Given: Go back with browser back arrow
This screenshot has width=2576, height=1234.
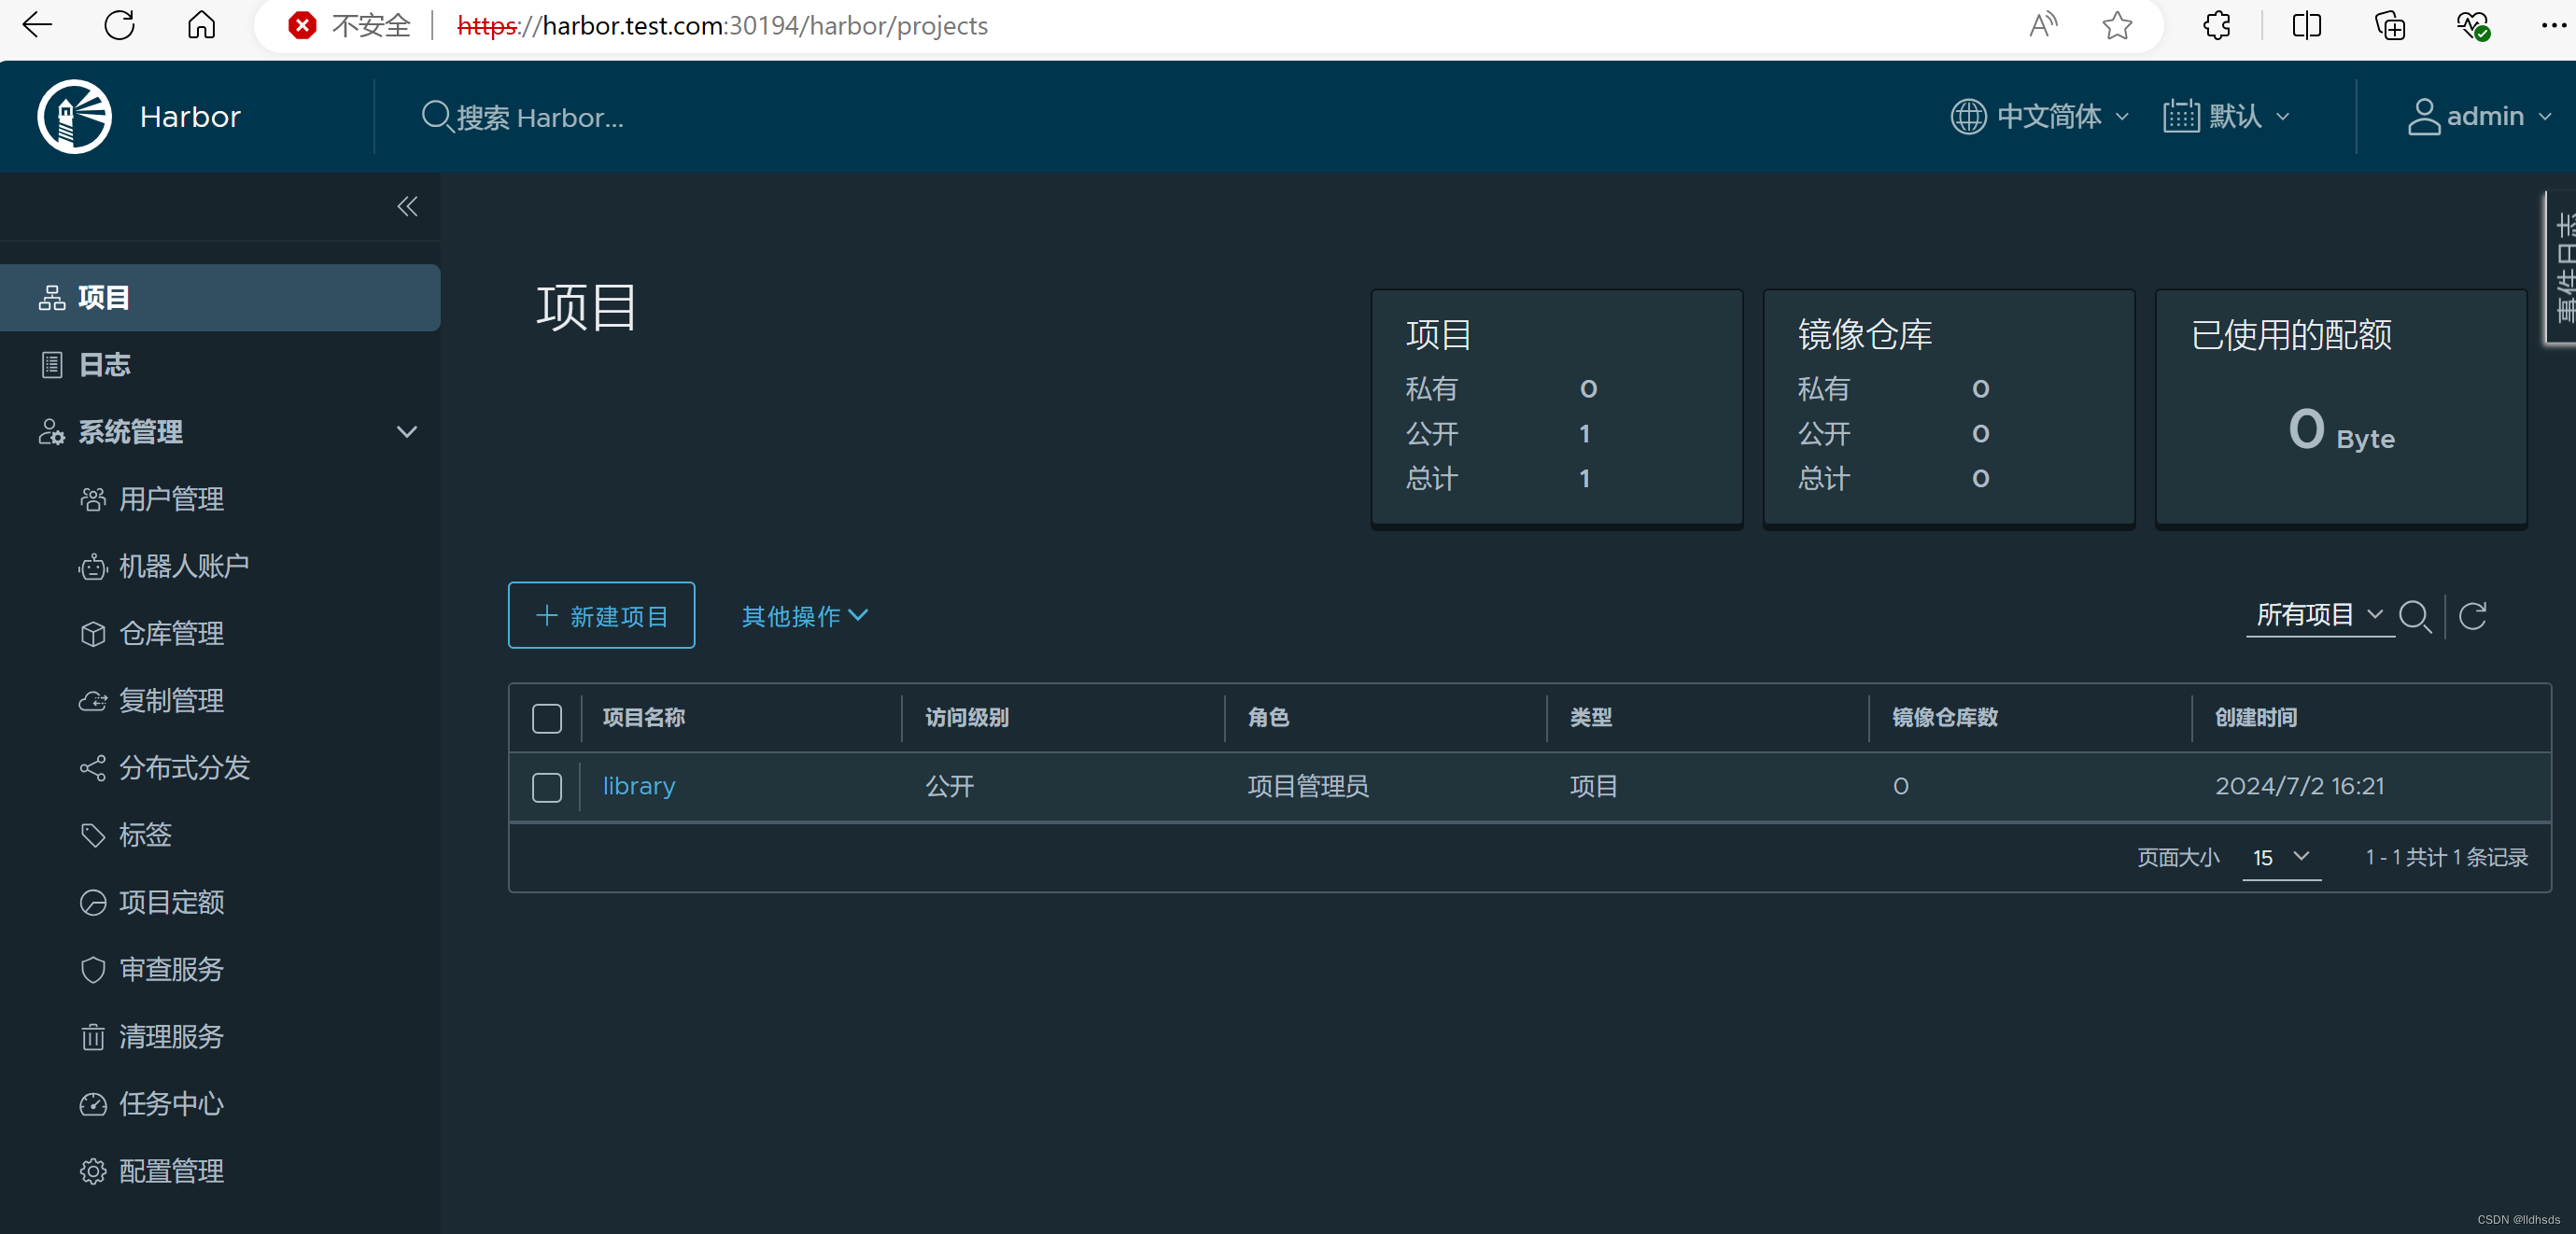Looking at the screenshot, I should pos(37,25).
